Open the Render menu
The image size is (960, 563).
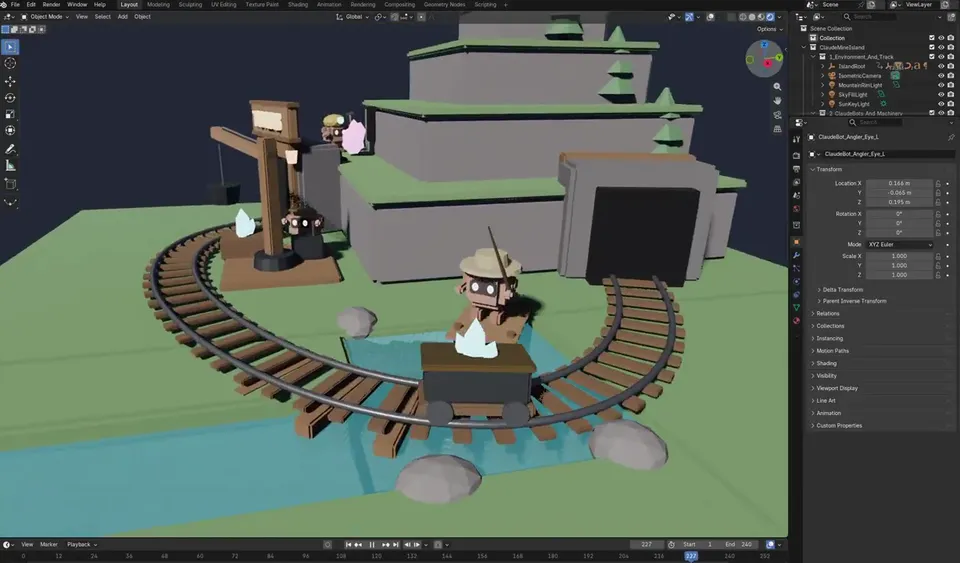coord(51,4)
